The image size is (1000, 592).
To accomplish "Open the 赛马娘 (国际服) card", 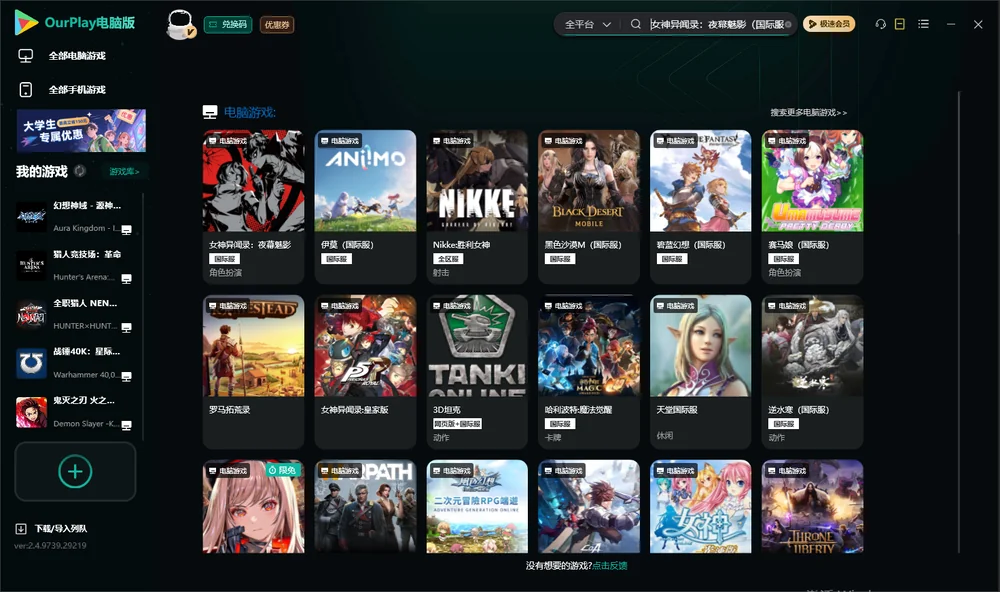I will (812, 207).
